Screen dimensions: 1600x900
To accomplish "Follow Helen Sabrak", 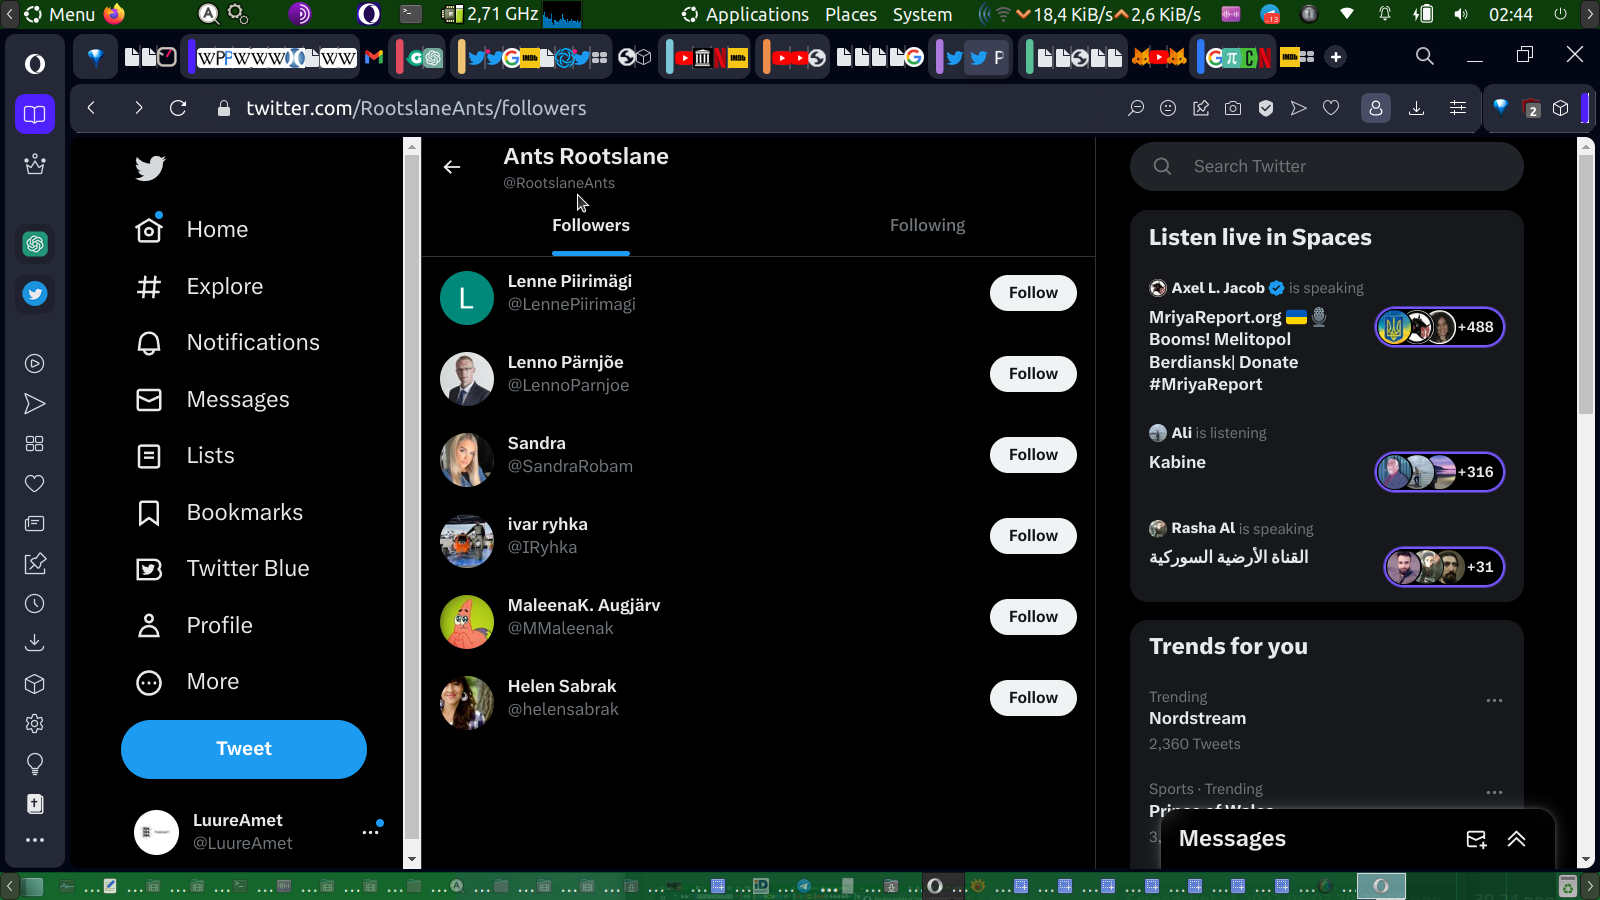I will pos(1033,698).
